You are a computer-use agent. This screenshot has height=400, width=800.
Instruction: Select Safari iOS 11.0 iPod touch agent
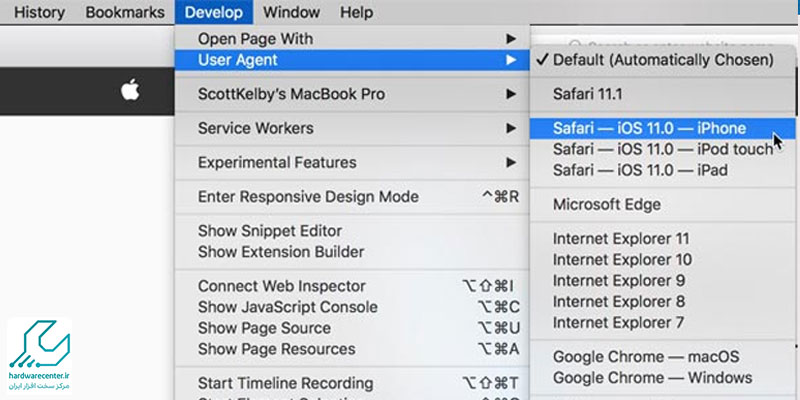(662, 149)
